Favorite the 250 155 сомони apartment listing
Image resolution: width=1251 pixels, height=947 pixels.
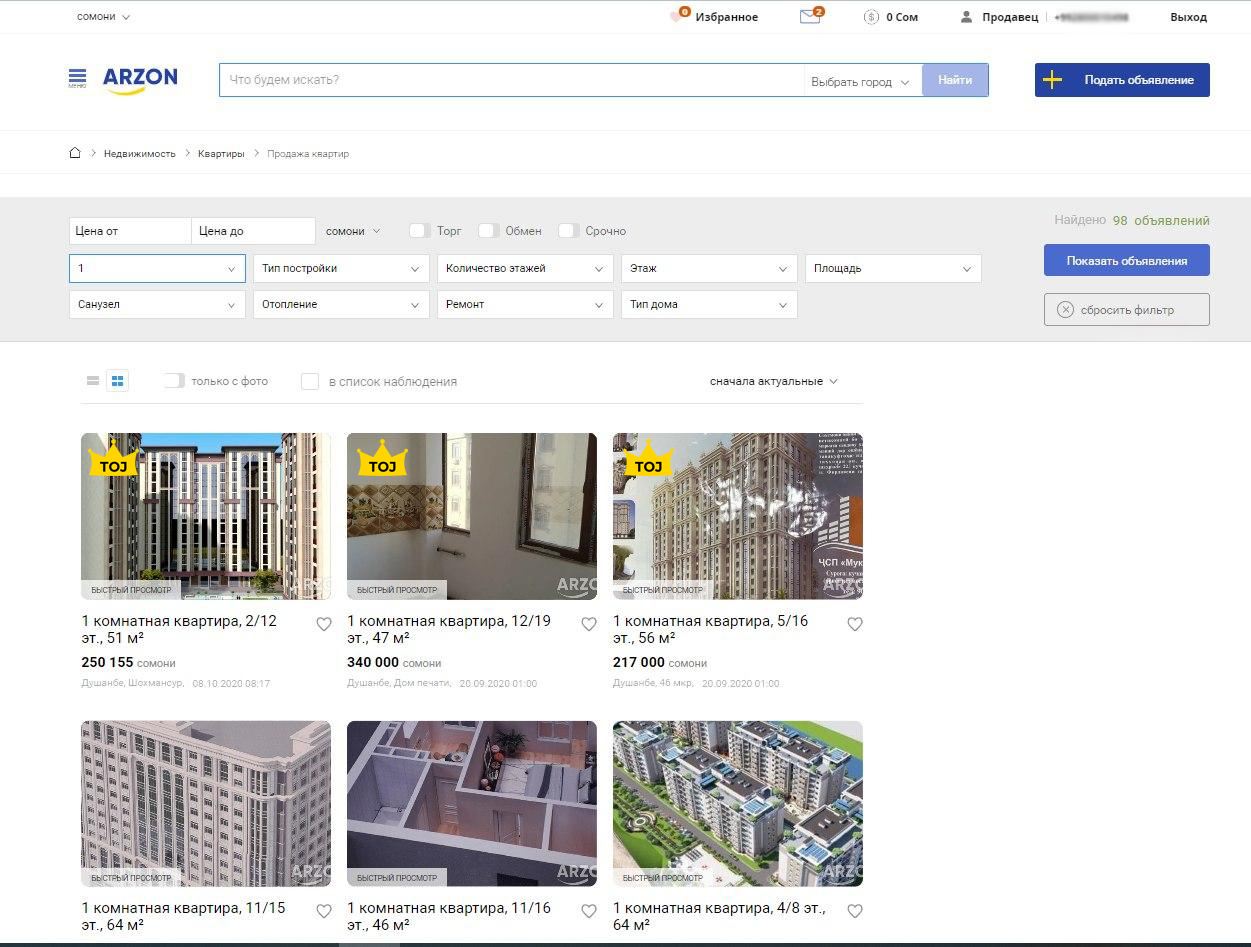(323, 624)
